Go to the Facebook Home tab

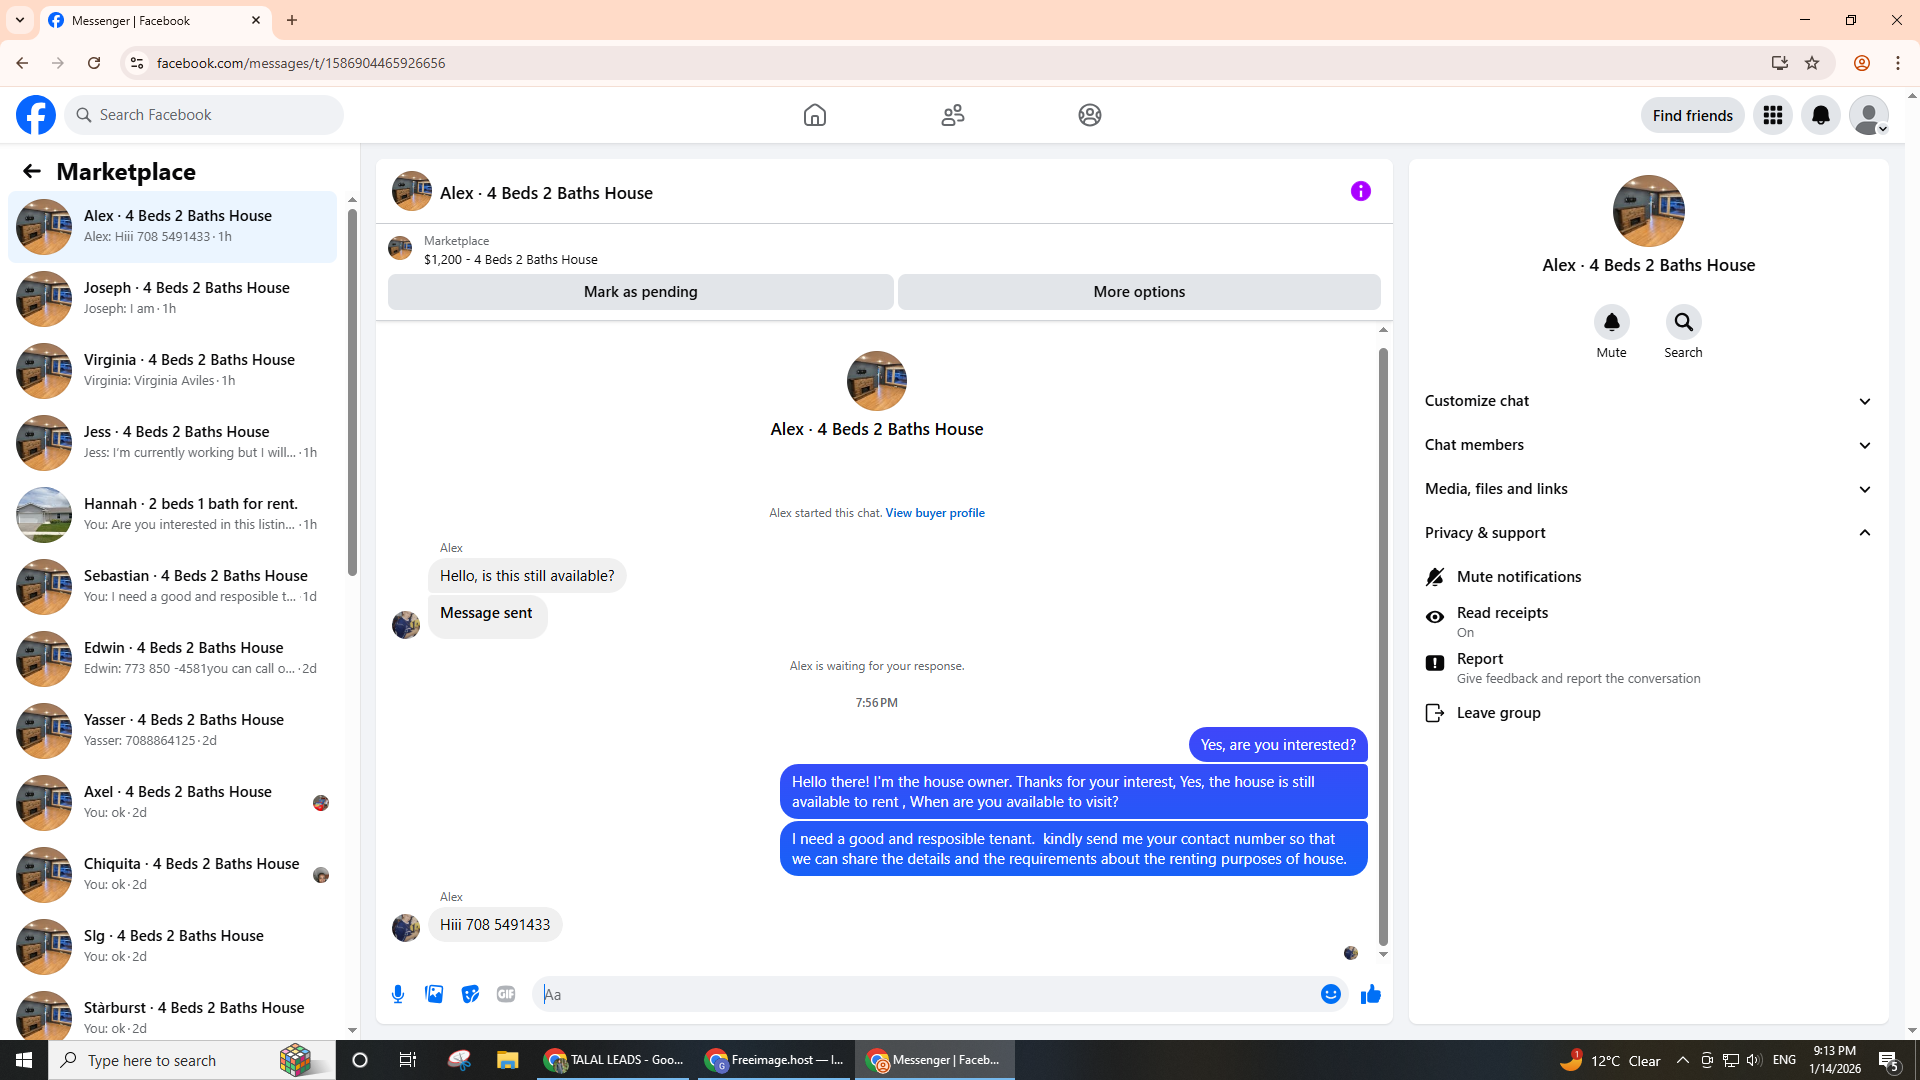pos(814,115)
